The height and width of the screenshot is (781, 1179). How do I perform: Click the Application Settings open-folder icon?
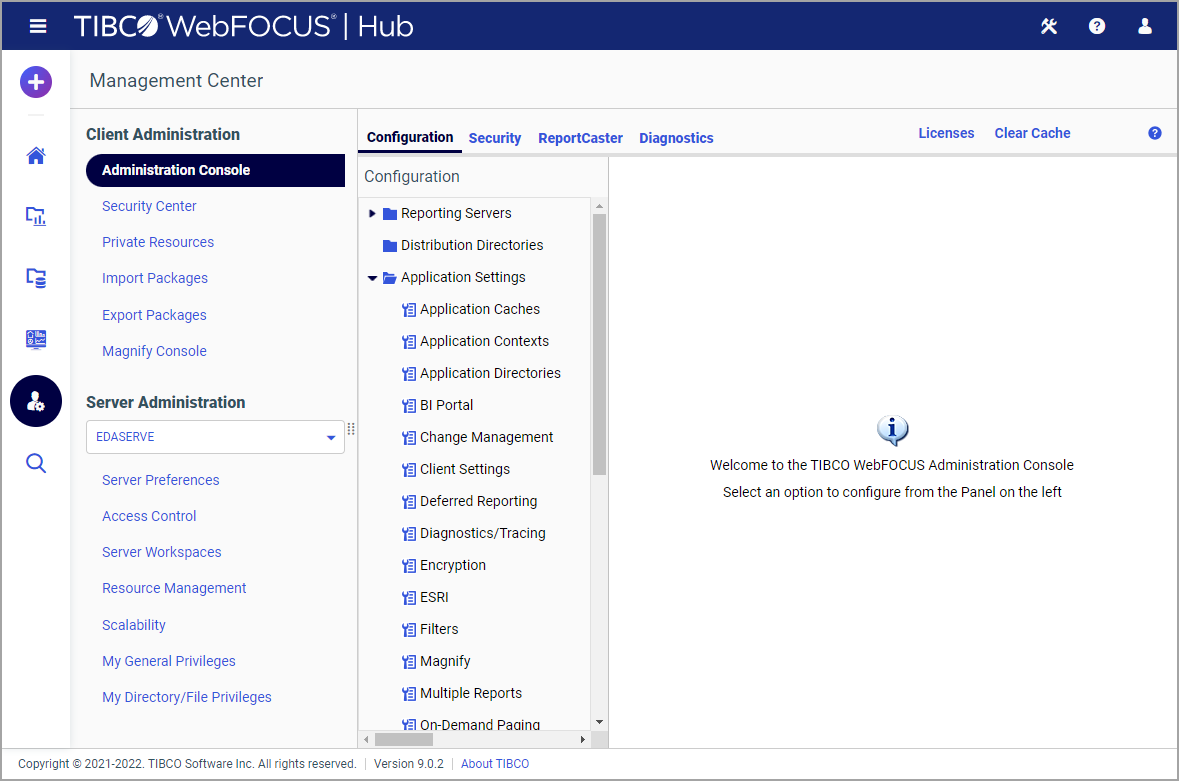tap(389, 278)
